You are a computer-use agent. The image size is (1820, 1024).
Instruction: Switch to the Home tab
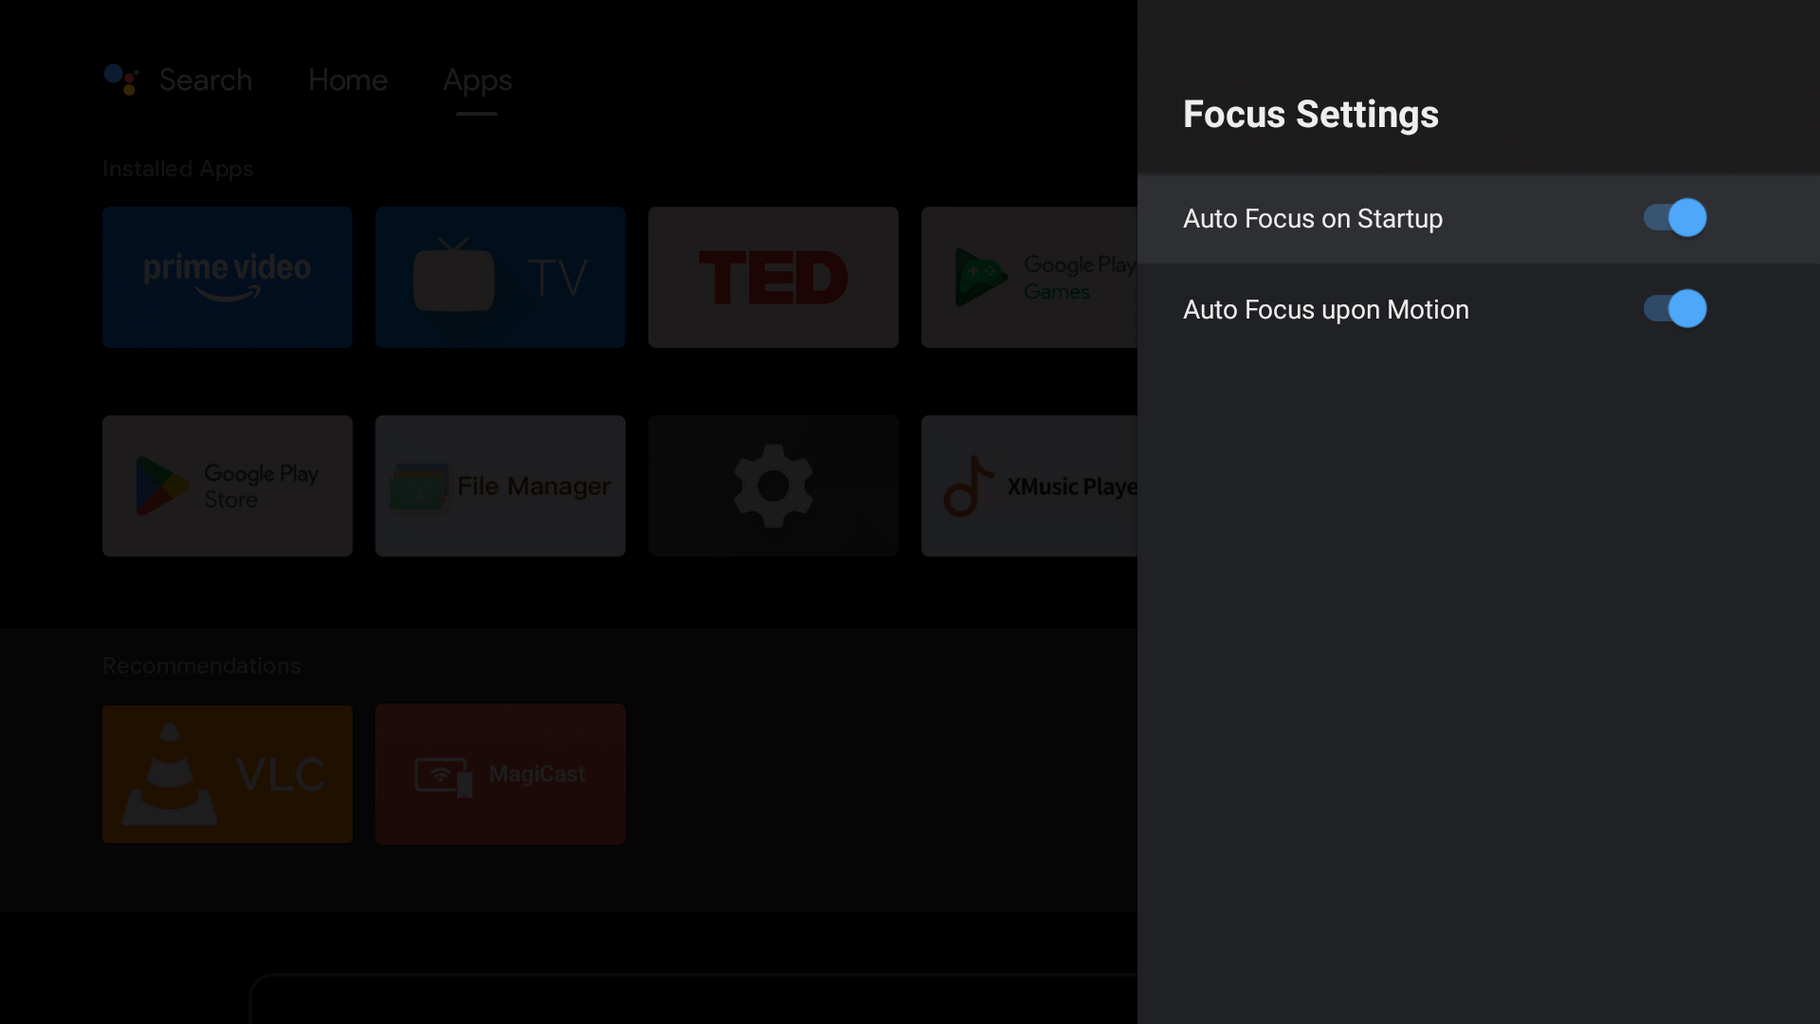[347, 80]
